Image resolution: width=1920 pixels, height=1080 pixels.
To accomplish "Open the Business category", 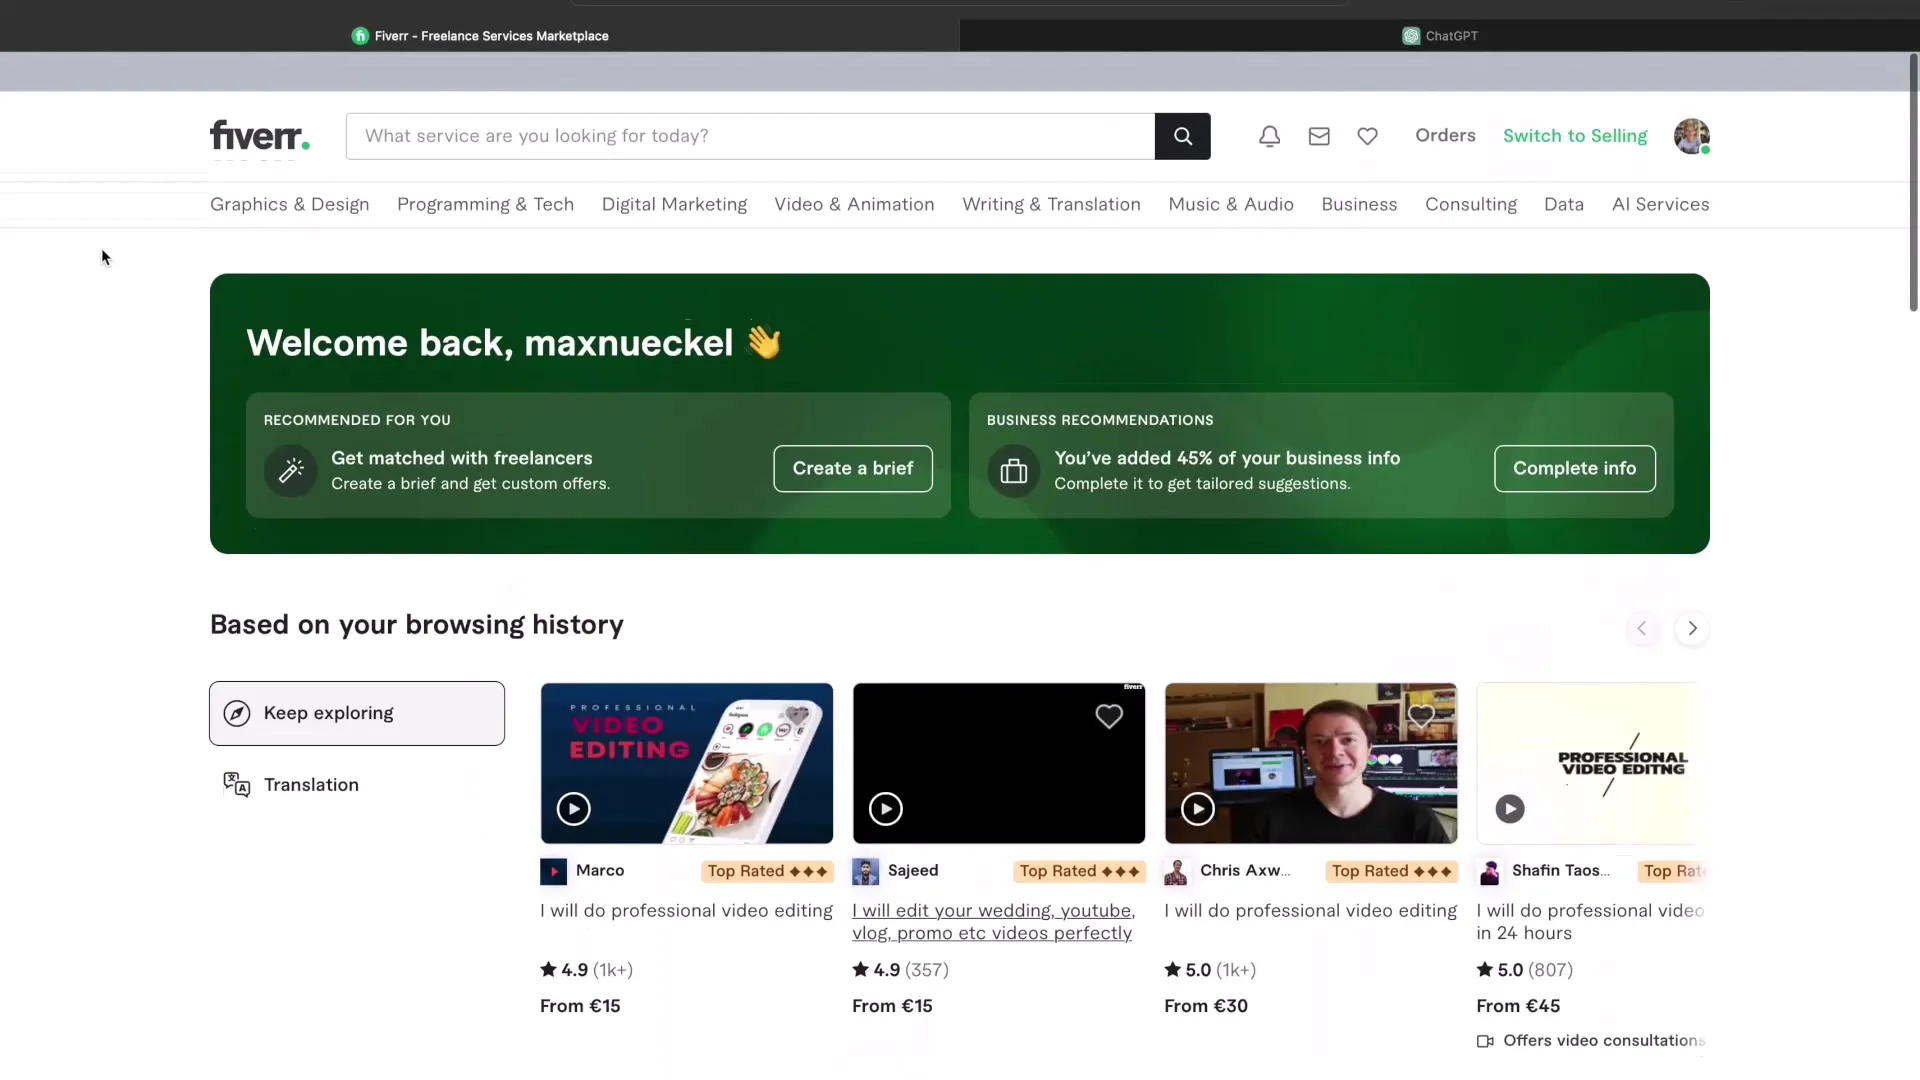I will click(x=1359, y=205).
